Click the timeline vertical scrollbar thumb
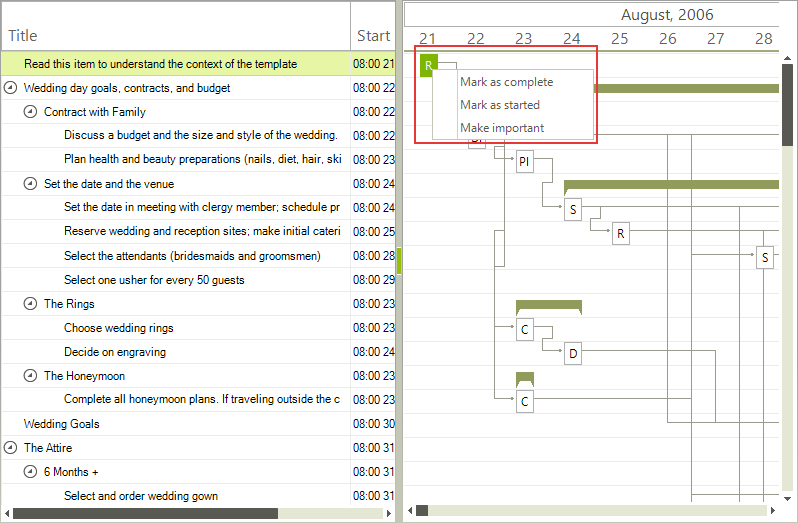Viewport: 798px width, 523px height. point(787,105)
